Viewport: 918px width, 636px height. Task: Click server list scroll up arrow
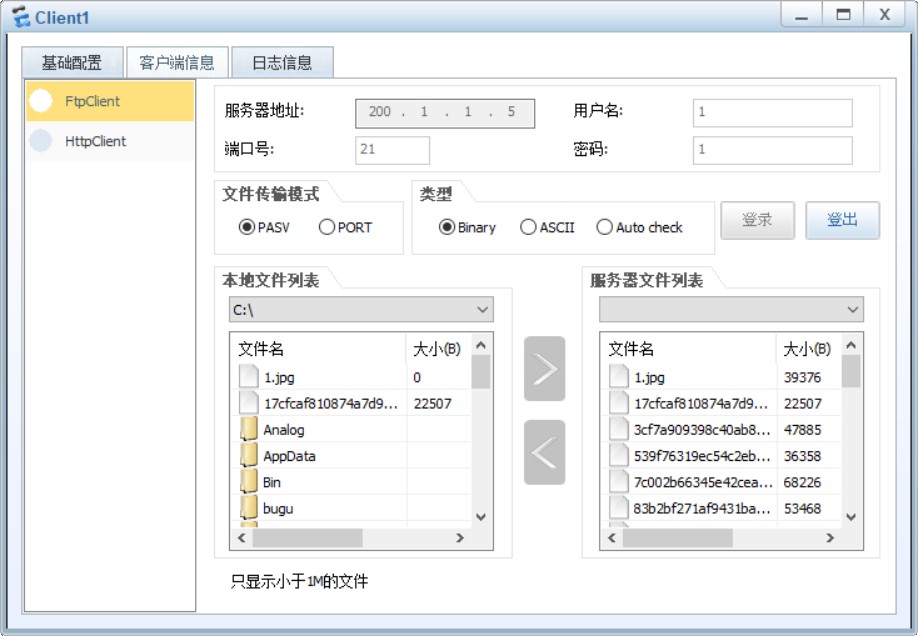pos(851,345)
